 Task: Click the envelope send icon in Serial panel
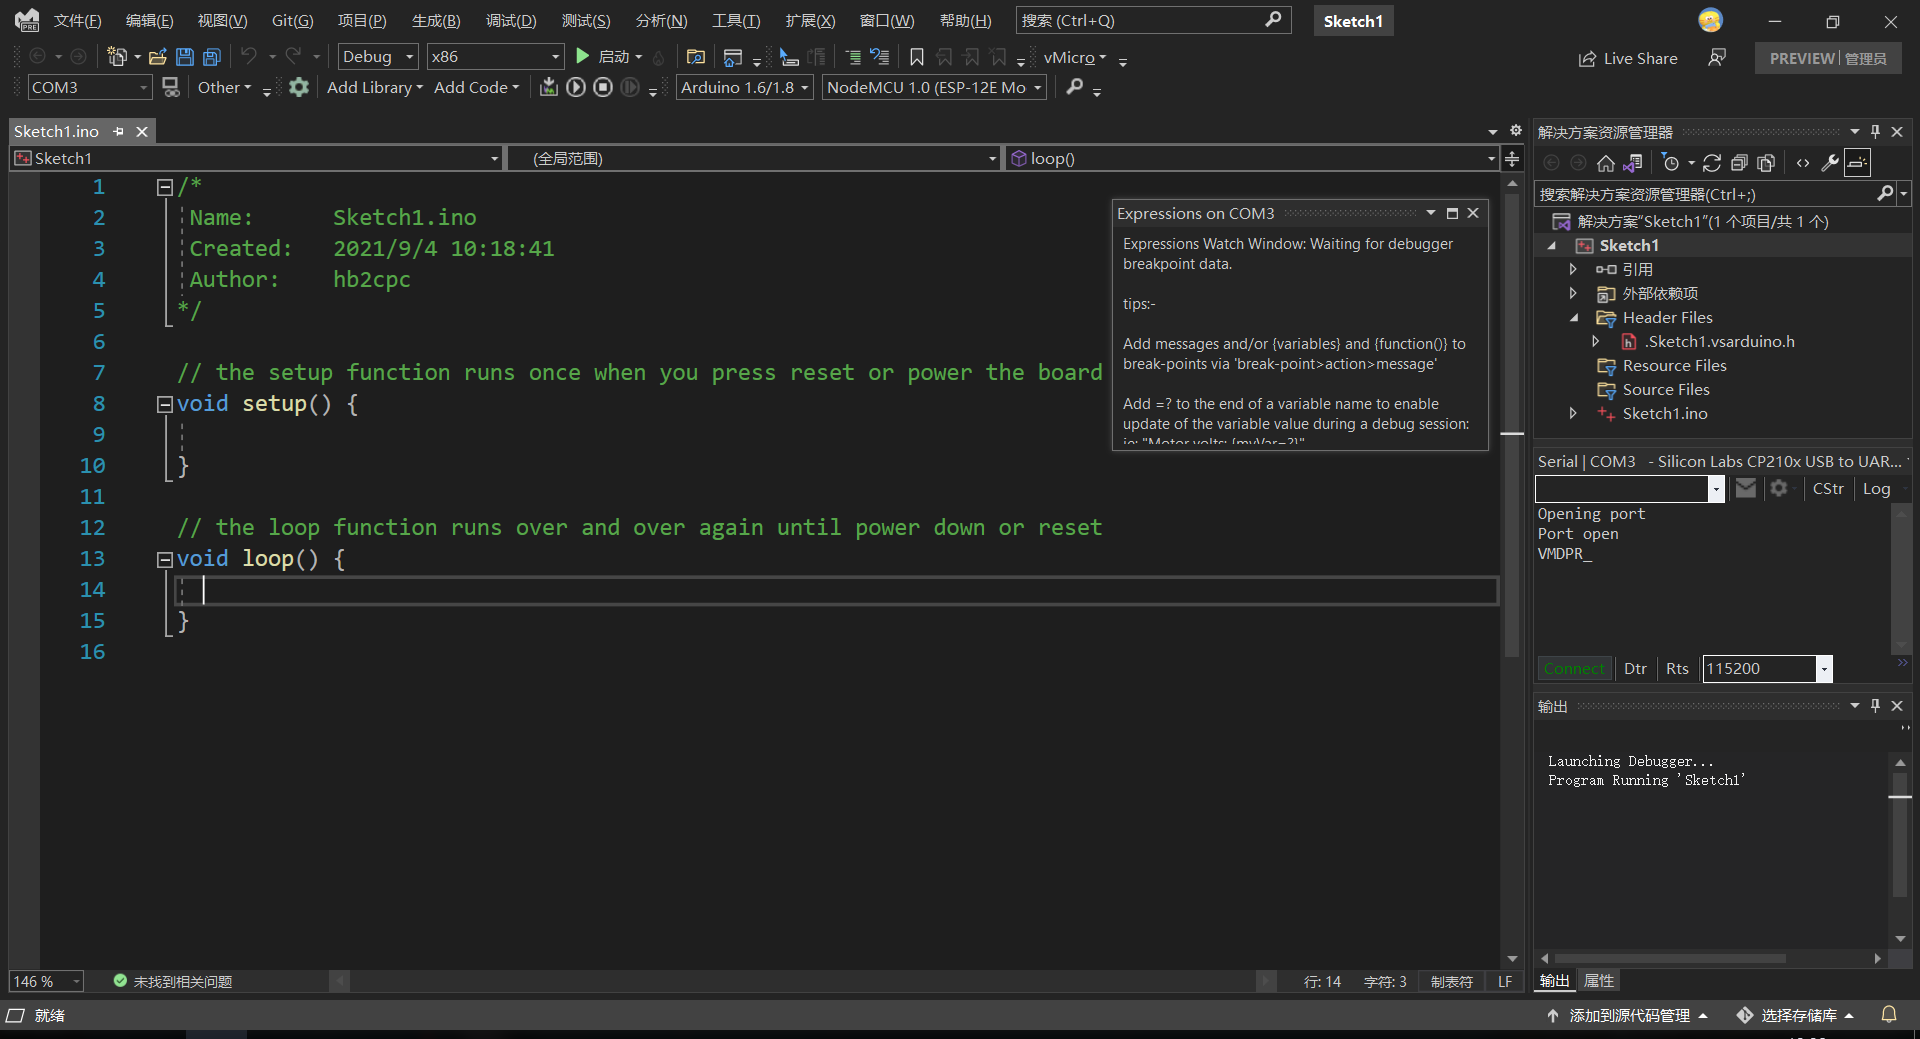point(1746,488)
